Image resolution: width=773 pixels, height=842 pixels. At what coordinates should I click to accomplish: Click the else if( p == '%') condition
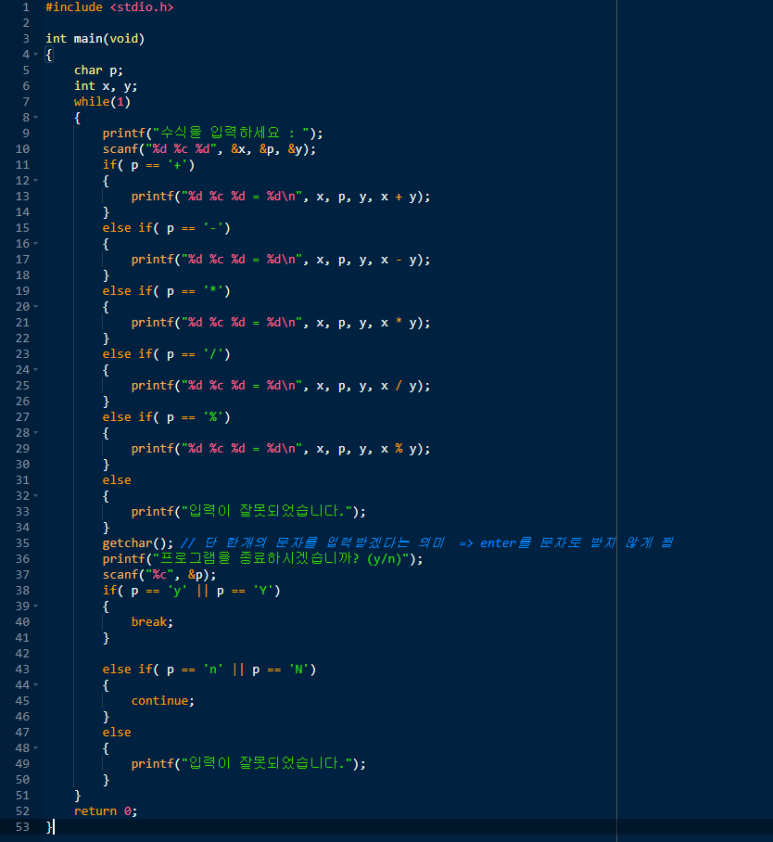click(x=166, y=417)
